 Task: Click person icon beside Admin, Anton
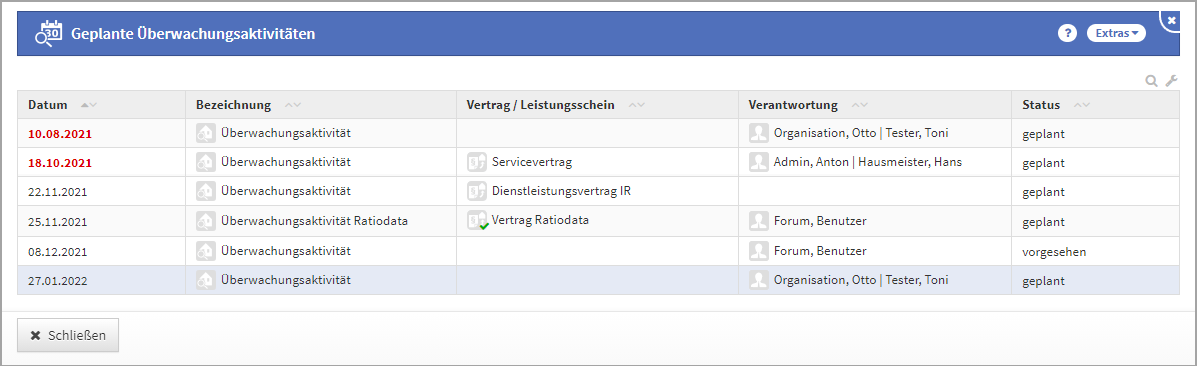click(758, 162)
